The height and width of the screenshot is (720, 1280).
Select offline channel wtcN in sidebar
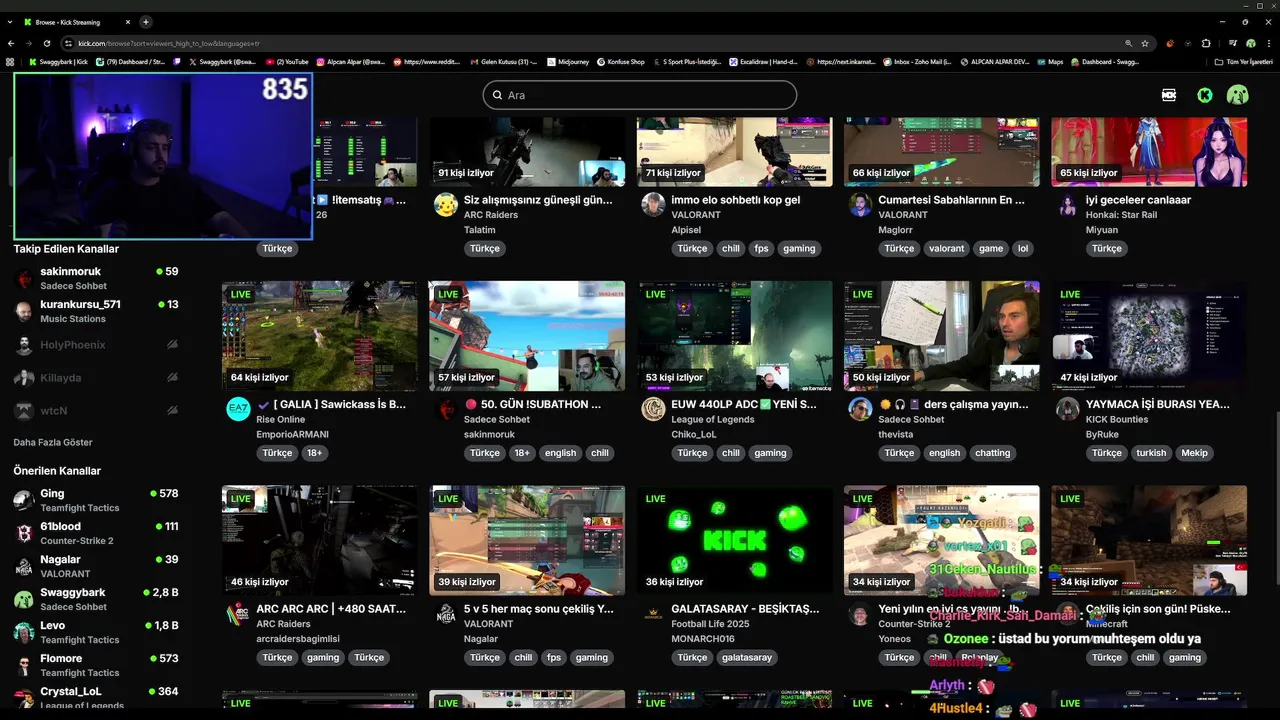96,411
